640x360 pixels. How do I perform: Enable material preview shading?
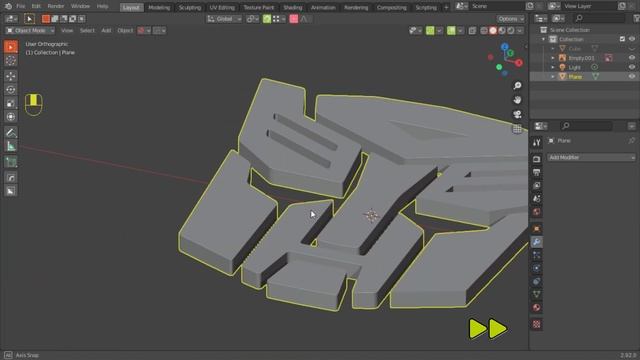pyautogui.click(x=502, y=31)
